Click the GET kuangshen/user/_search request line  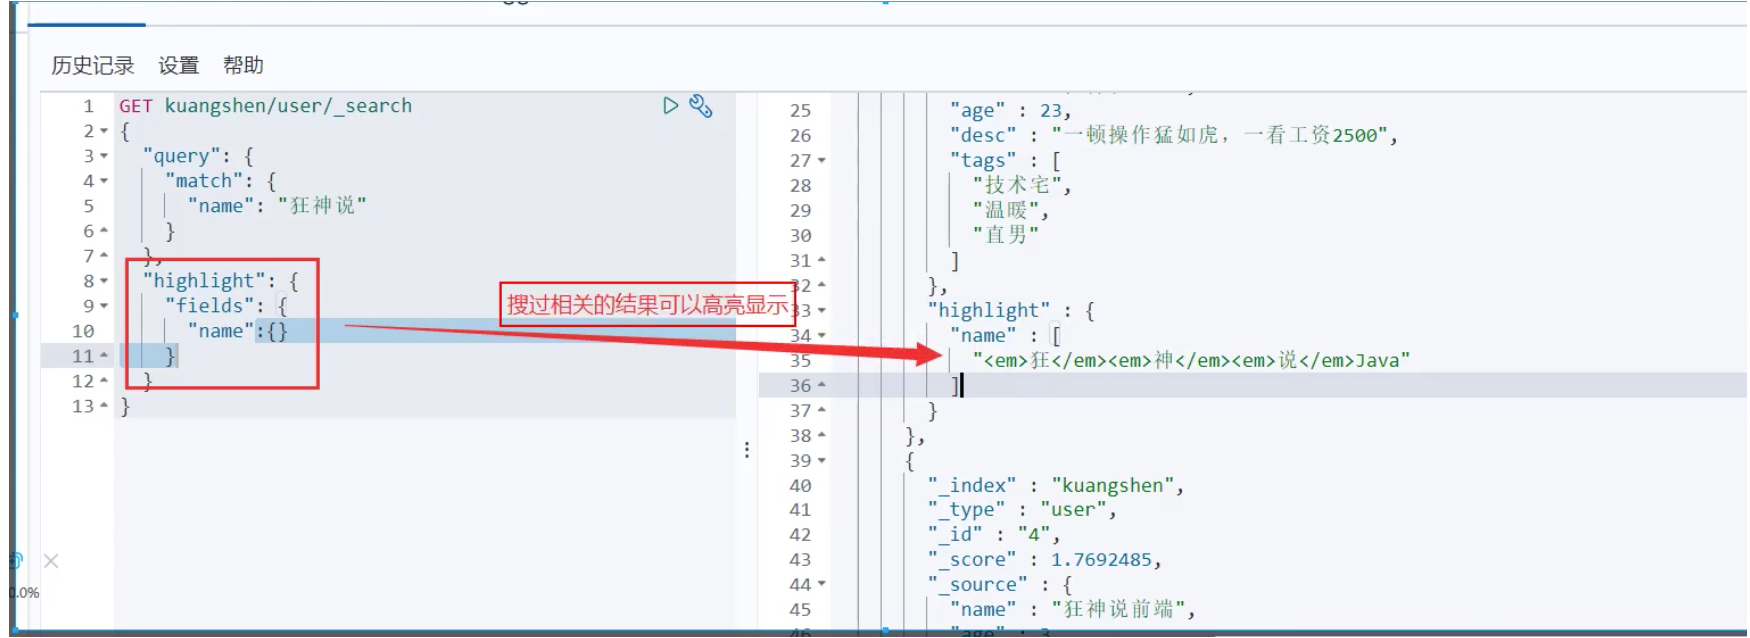[x=265, y=106]
